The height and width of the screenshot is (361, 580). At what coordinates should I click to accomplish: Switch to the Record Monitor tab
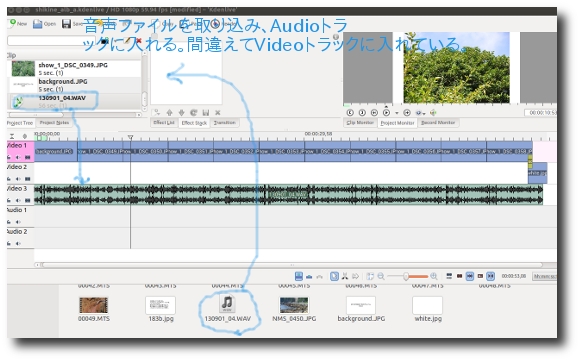438,122
